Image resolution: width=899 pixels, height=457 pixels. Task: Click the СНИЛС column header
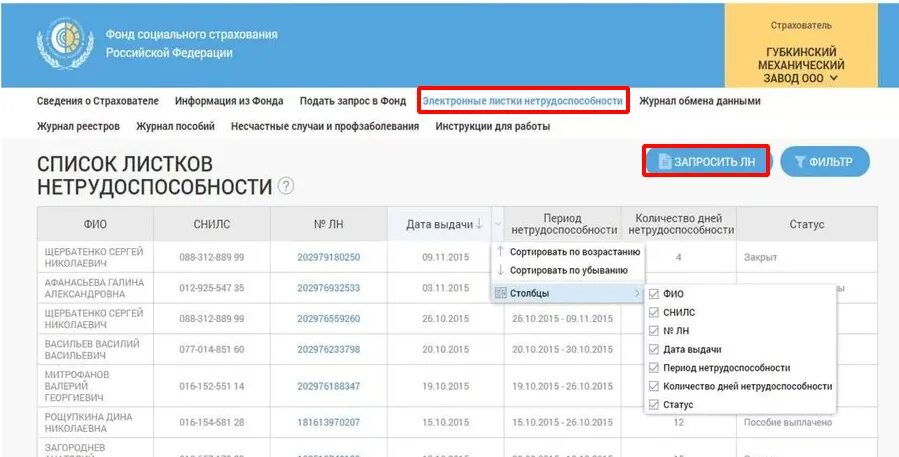point(212,224)
